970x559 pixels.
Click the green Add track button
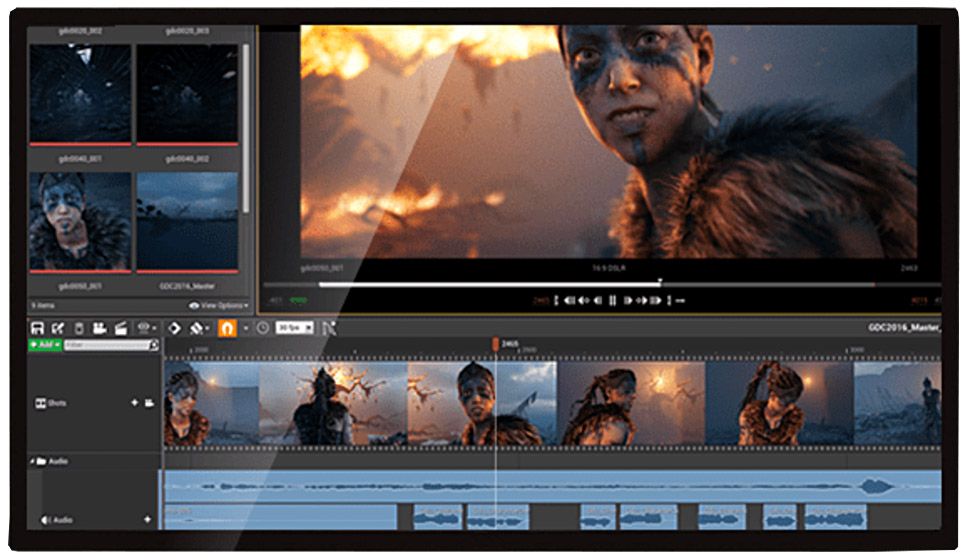[45, 344]
